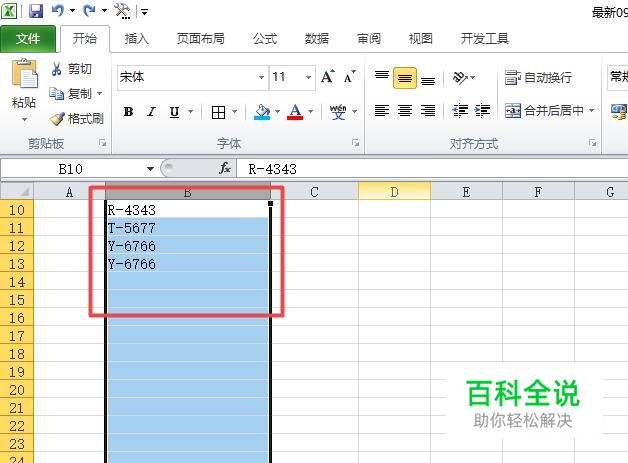Open the font size 11 dropdown
The image size is (628, 463).
[x=308, y=77]
